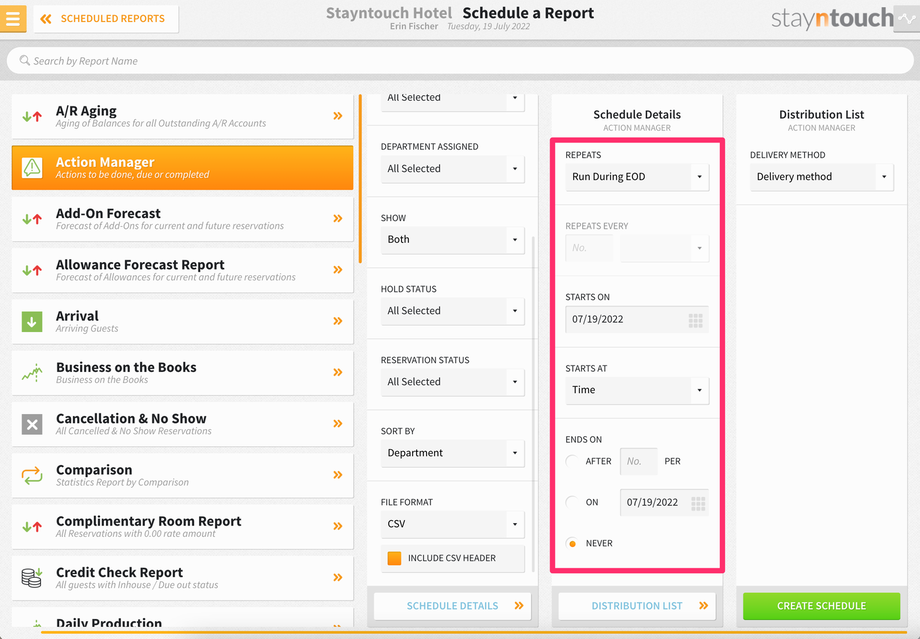Toggle the Include CSV Header checkbox
Viewport: 920px width, 639px height.
pos(394,558)
